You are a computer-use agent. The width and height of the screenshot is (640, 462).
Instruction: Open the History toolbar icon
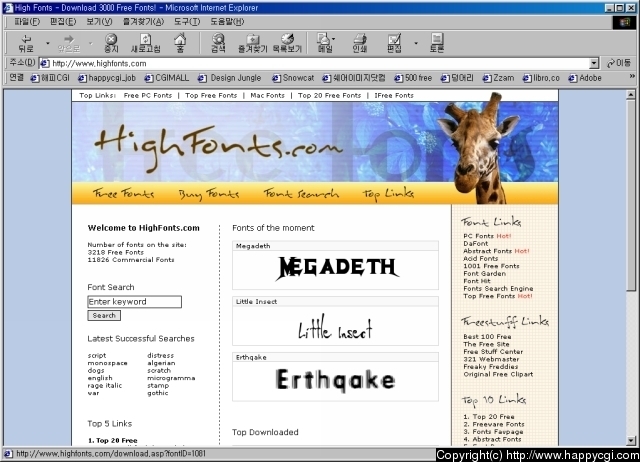coord(287,43)
